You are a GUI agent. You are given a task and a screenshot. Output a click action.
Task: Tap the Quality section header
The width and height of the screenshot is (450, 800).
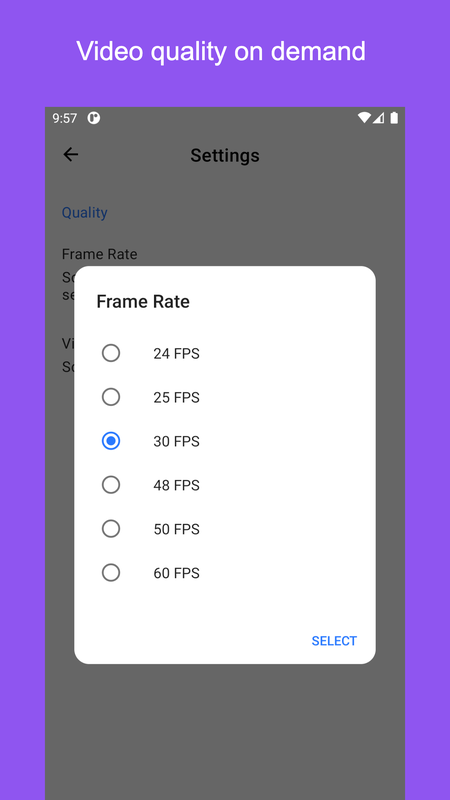(x=85, y=212)
